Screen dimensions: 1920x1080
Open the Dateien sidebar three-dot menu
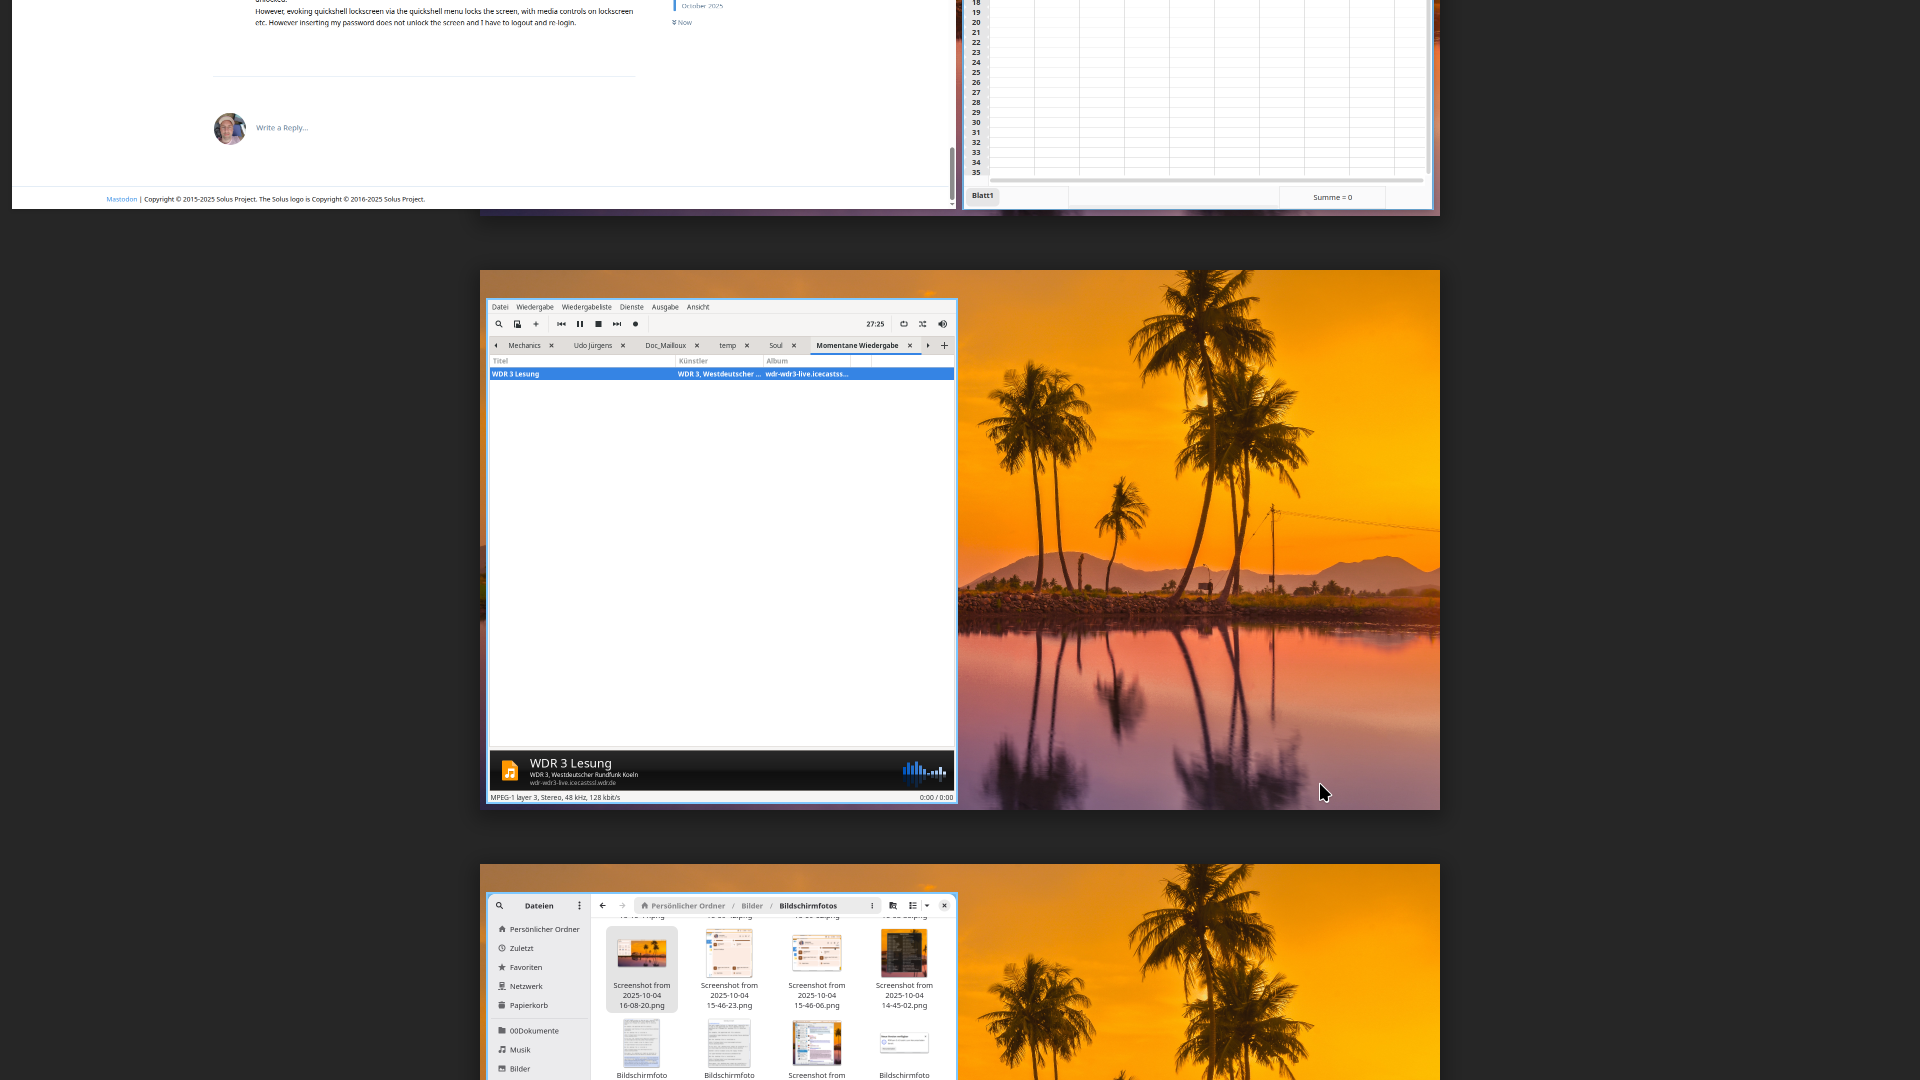[x=579, y=906]
